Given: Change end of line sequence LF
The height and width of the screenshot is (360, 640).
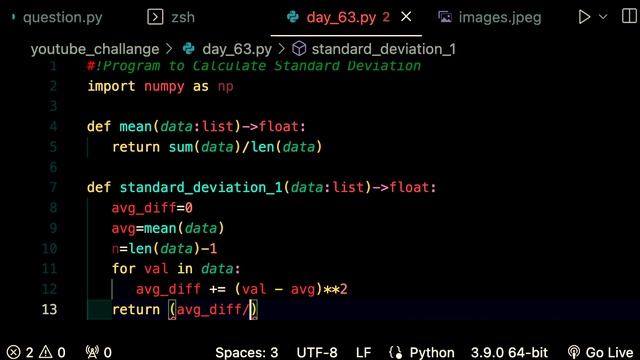Looking at the screenshot, I should 363,352.
